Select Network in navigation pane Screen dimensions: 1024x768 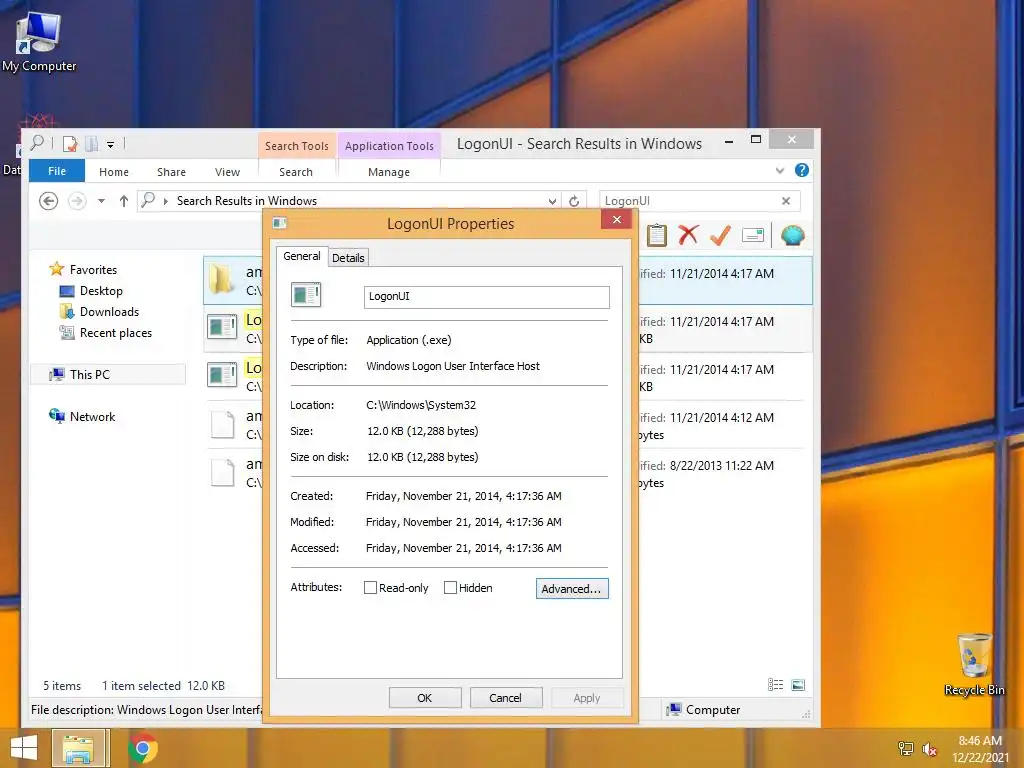(92, 417)
